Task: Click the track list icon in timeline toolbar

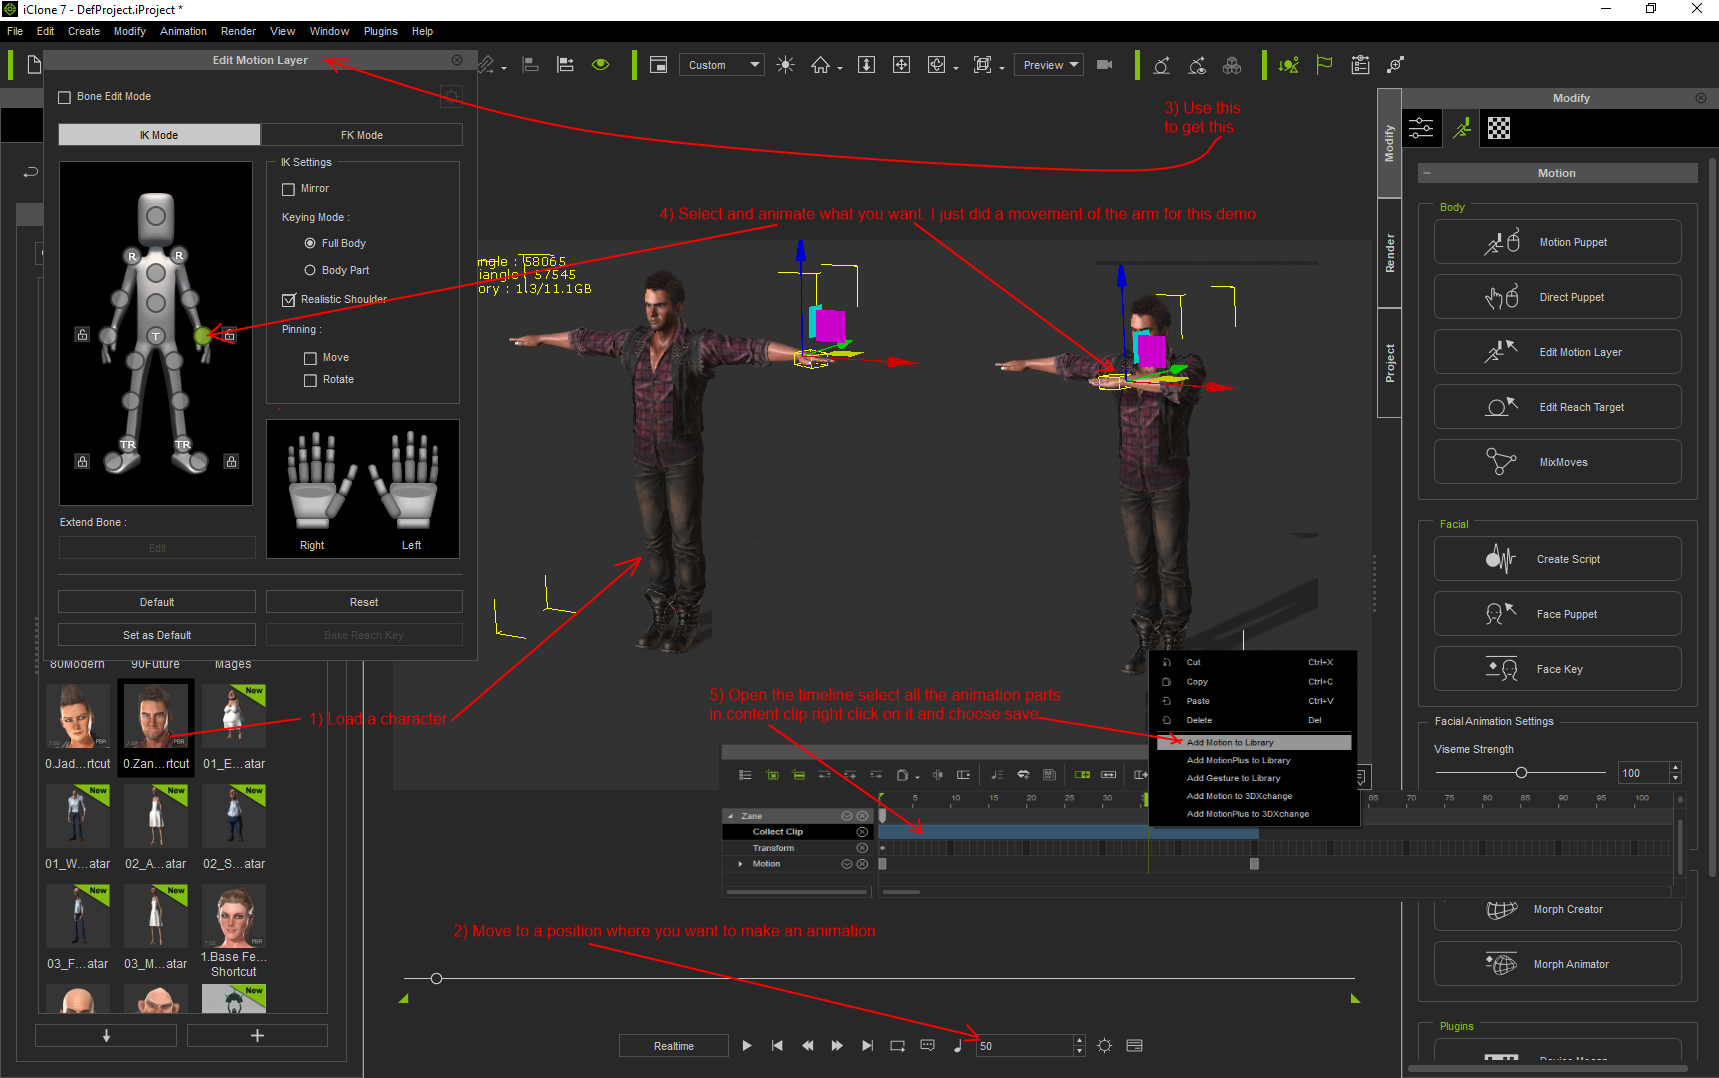Action: [x=745, y=775]
